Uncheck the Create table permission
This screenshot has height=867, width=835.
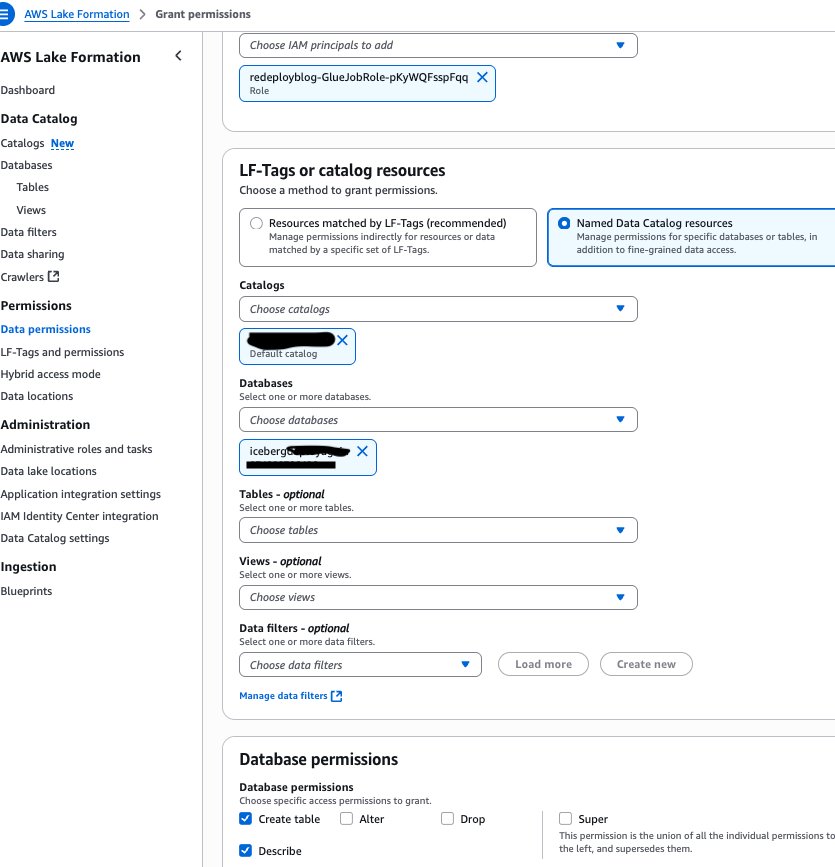(246, 819)
